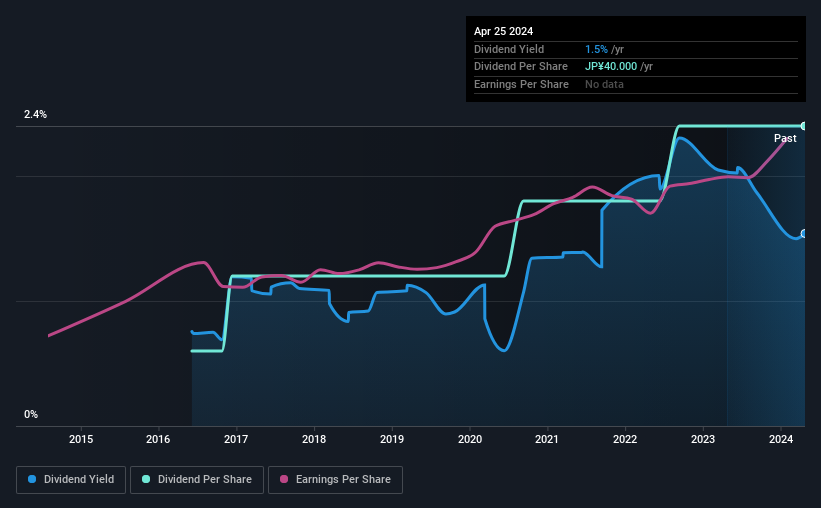Select the 2021 label on the time axis
The width and height of the screenshot is (821, 508).
(547, 439)
